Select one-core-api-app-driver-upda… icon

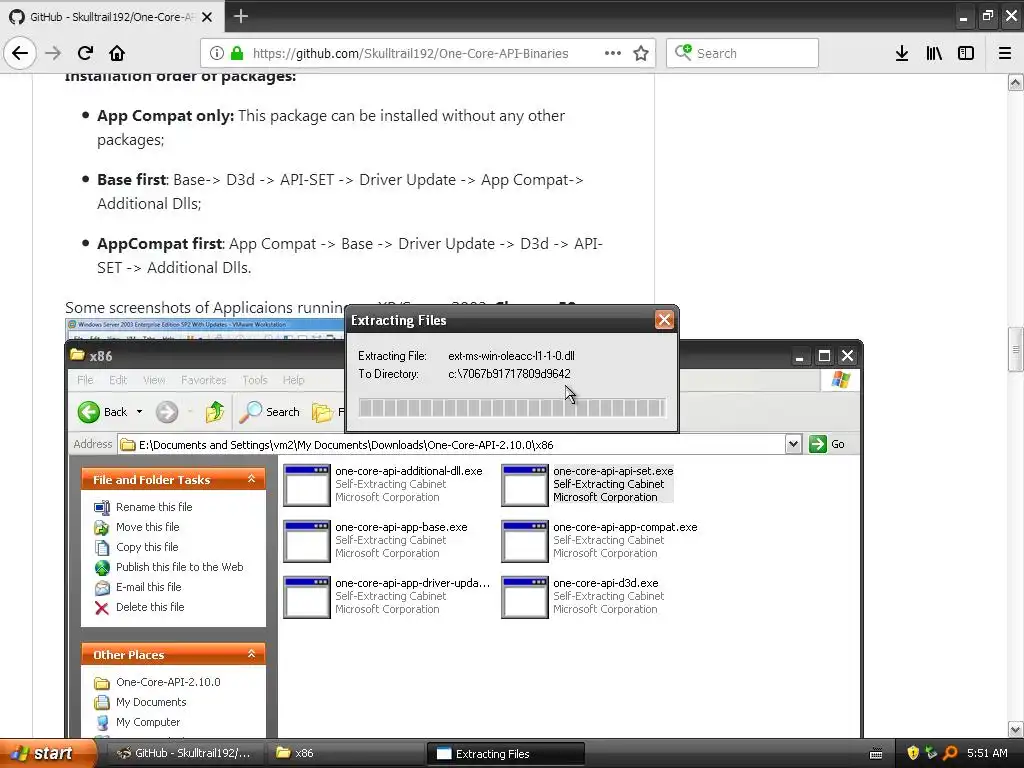(307, 597)
